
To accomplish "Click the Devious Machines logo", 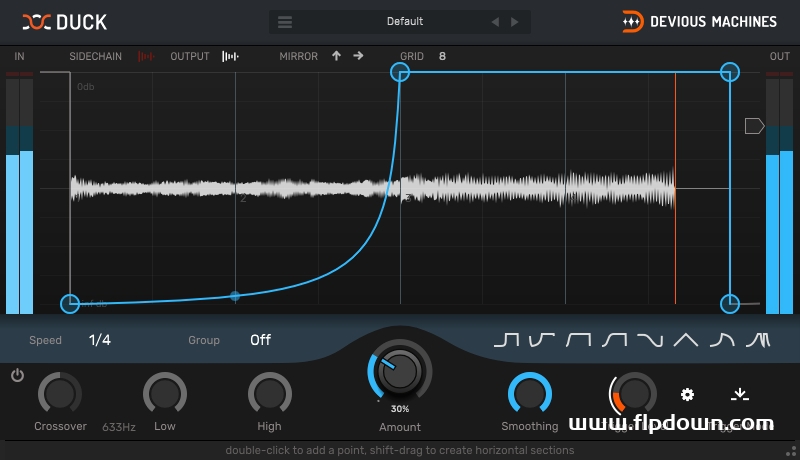I will (x=698, y=21).
